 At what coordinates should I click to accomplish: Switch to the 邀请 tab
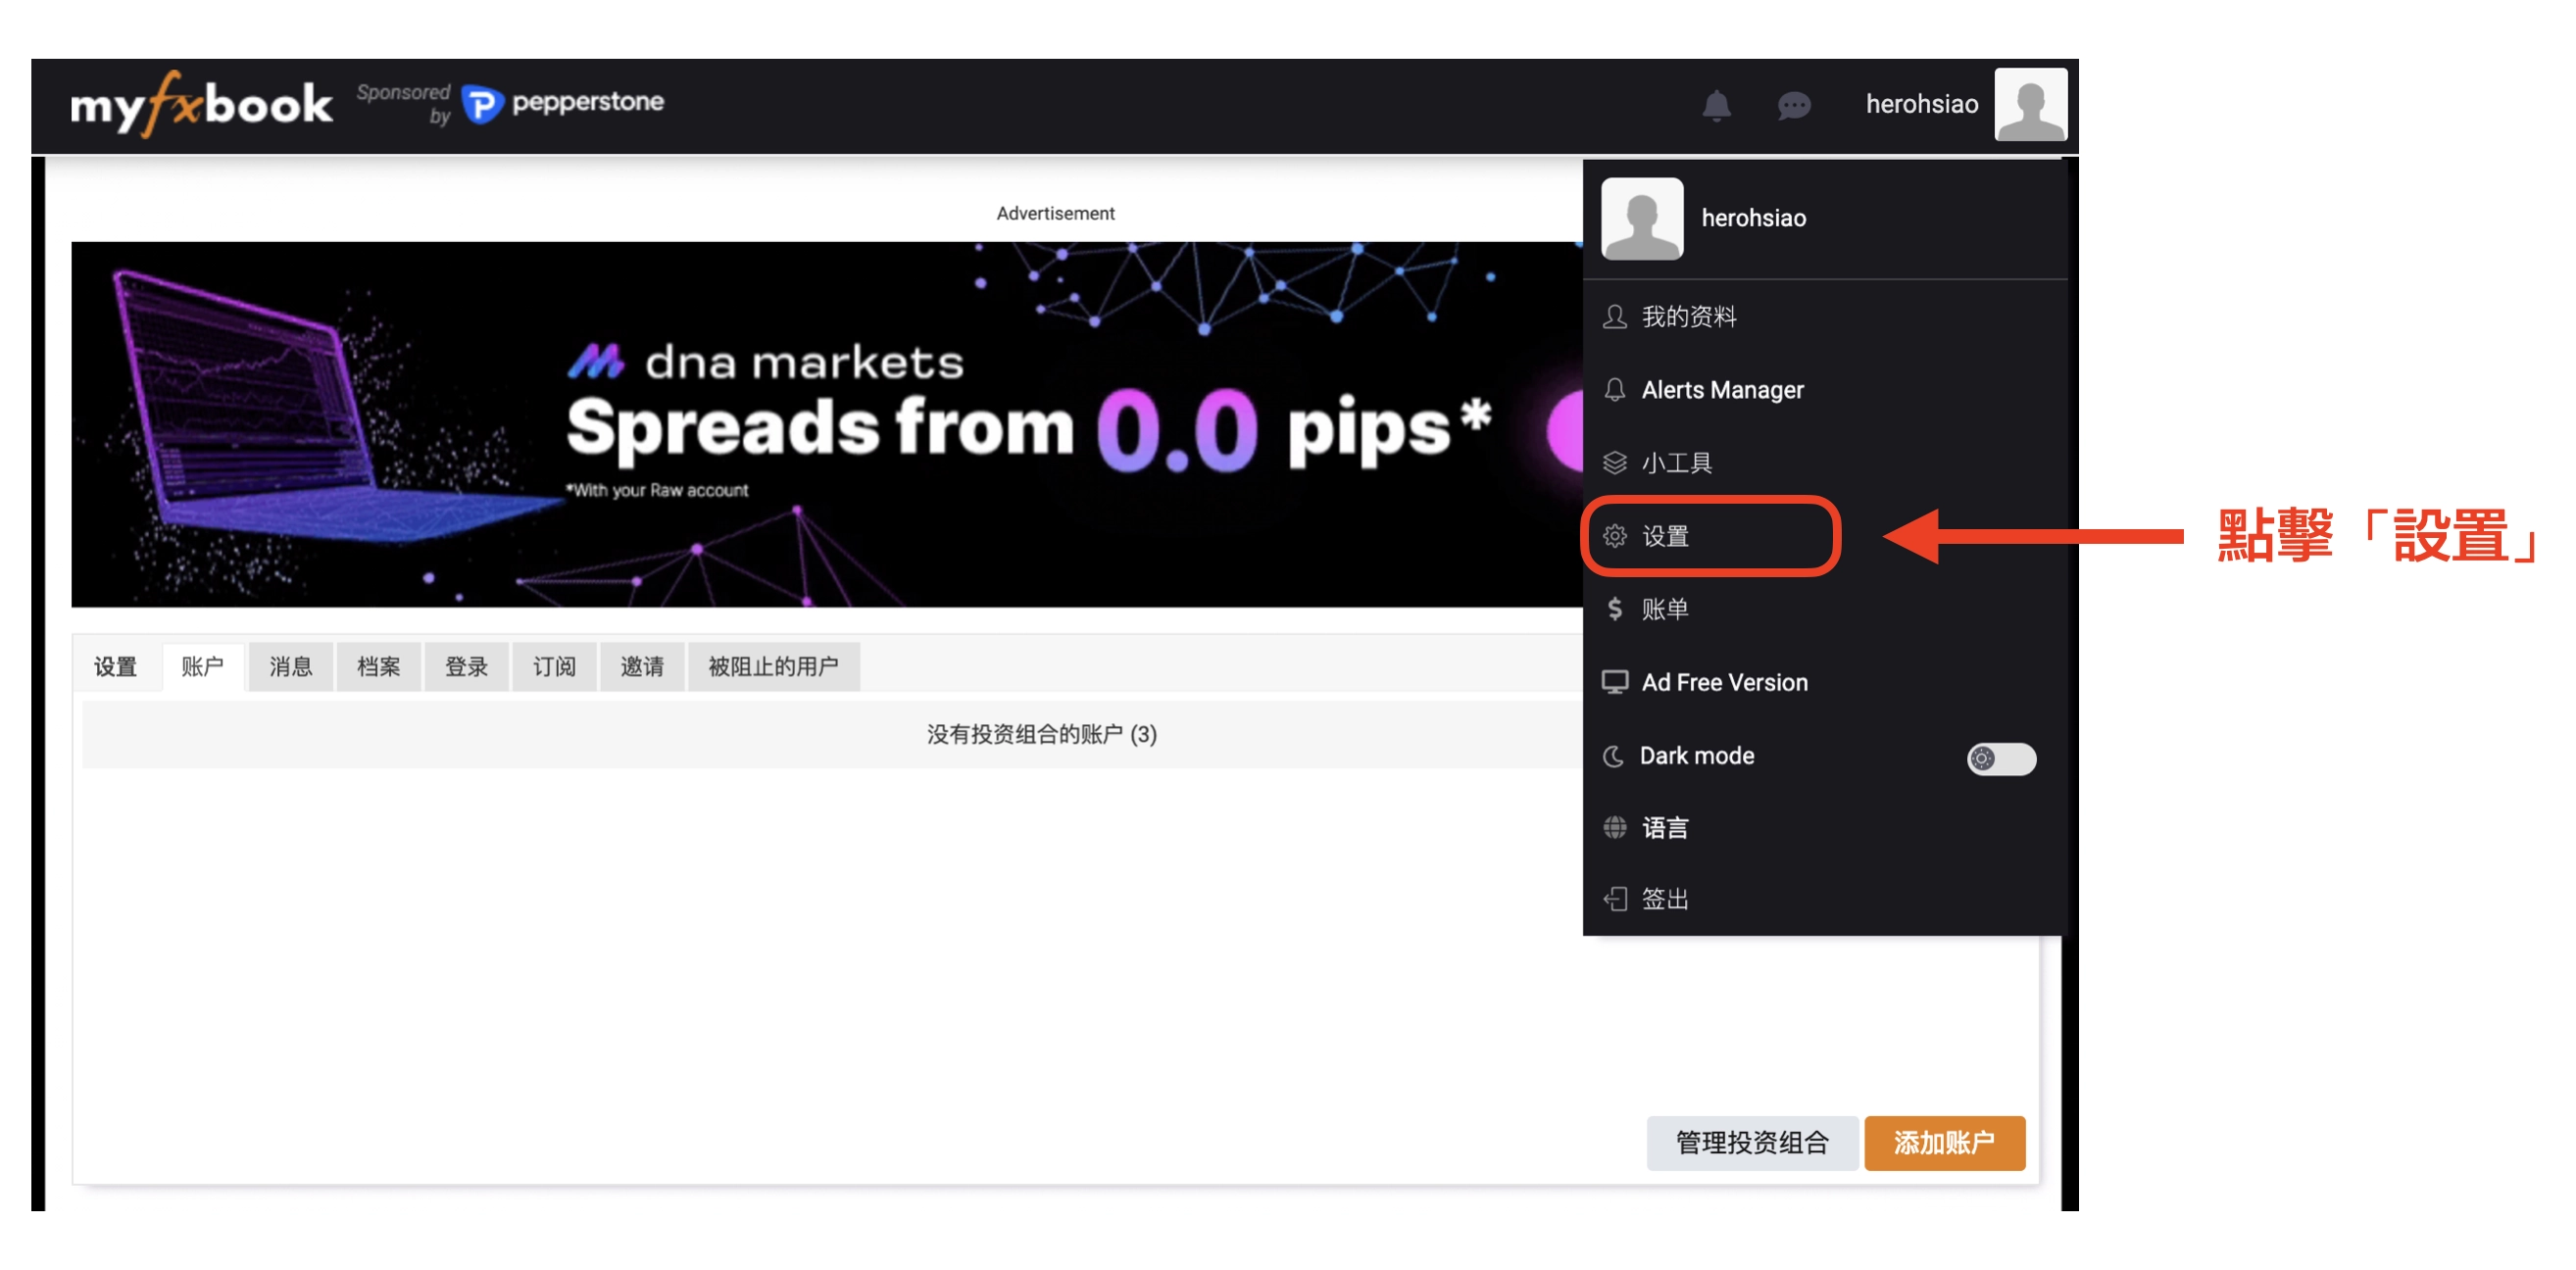pyautogui.click(x=642, y=666)
